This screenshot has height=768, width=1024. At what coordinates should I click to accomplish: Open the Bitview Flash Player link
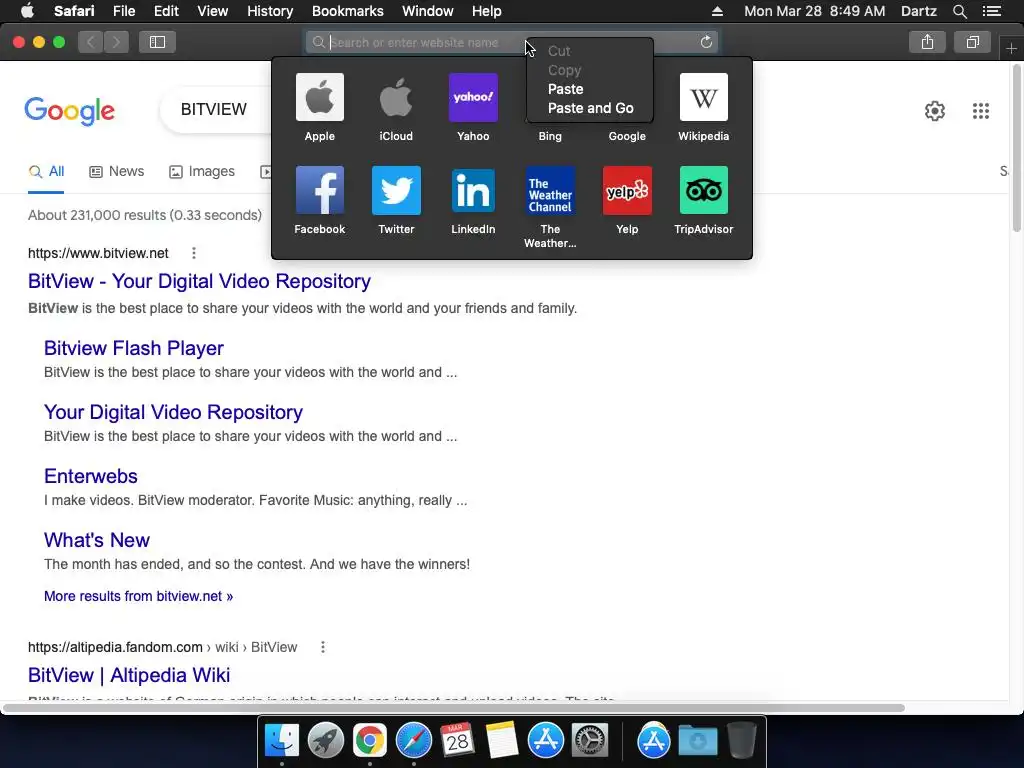click(134, 348)
